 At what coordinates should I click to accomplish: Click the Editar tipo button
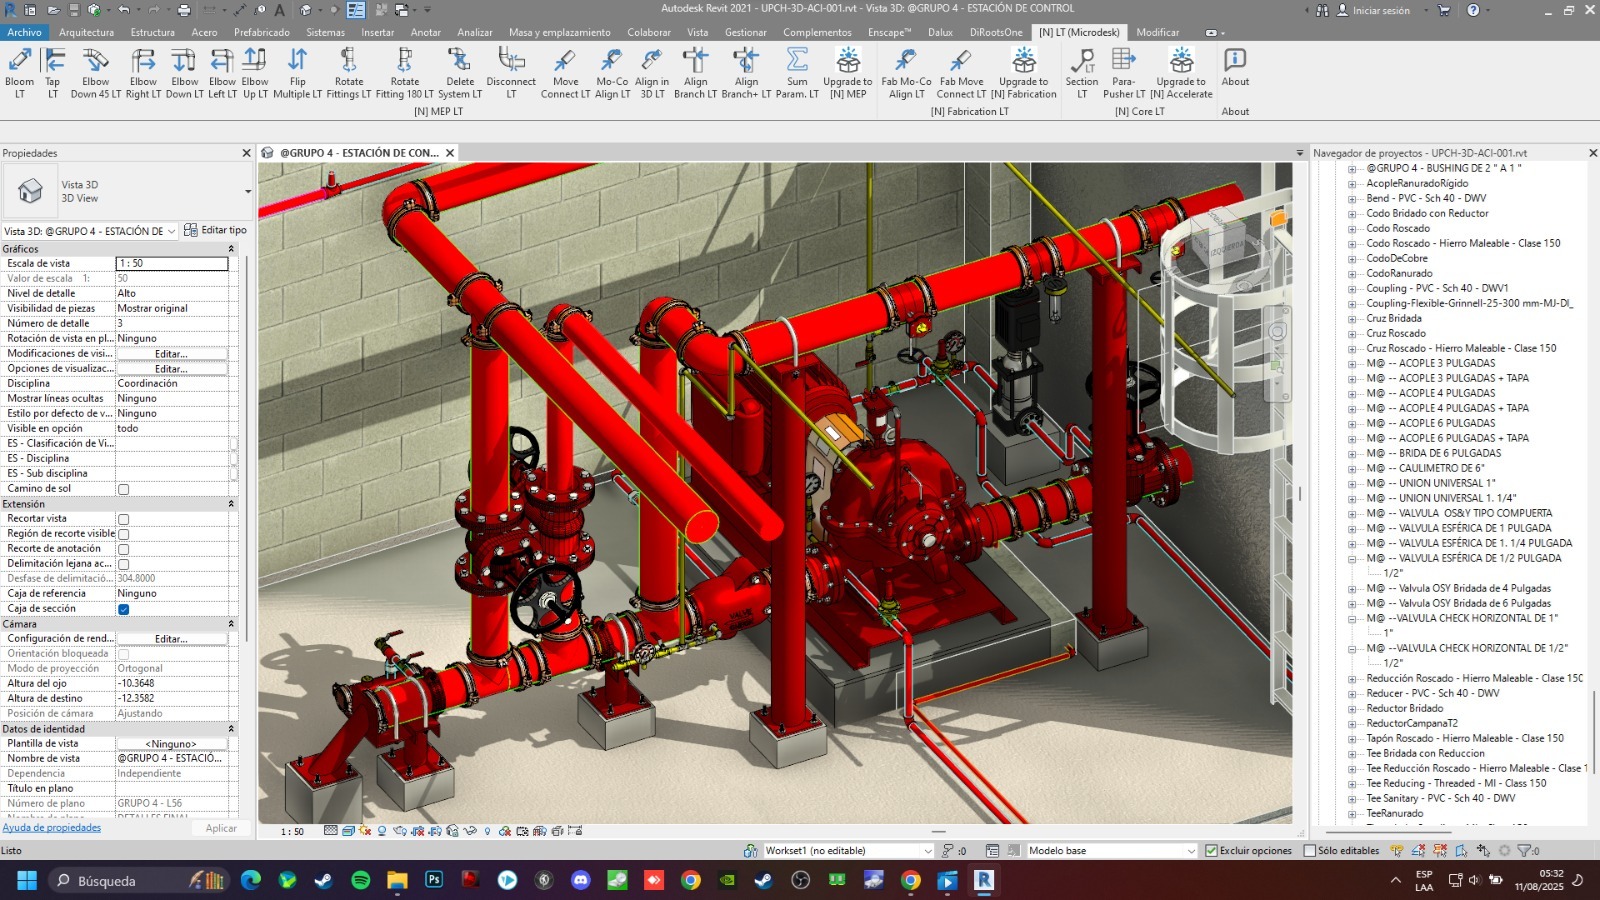tap(216, 230)
